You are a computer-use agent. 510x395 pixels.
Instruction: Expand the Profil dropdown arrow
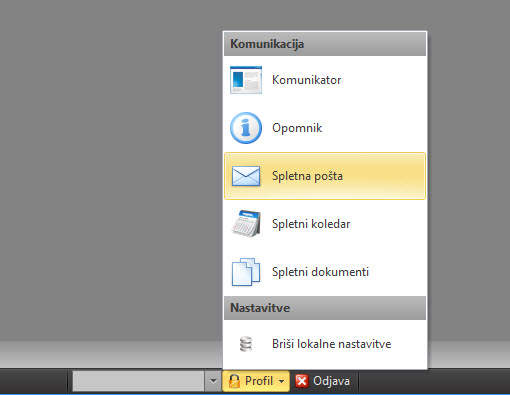click(282, 381)
